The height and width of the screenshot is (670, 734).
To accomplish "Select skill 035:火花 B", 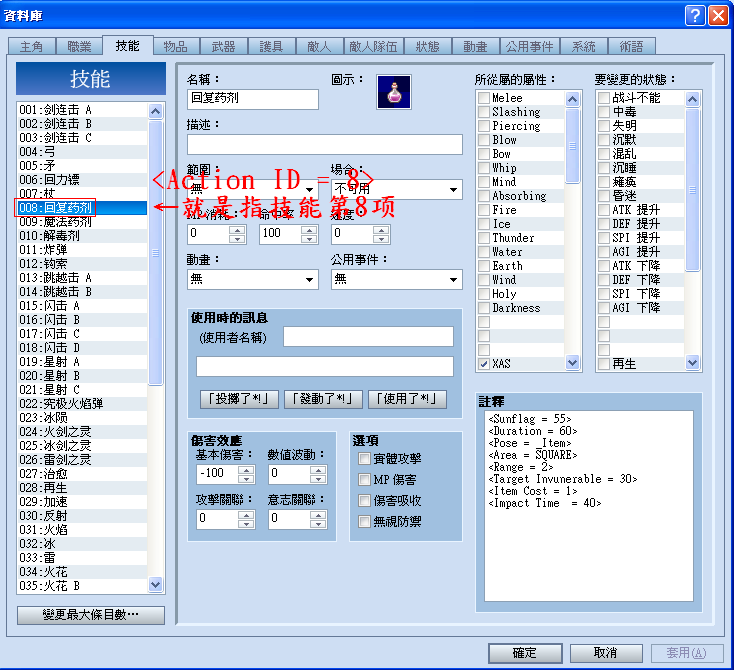I will coord(81,586).
